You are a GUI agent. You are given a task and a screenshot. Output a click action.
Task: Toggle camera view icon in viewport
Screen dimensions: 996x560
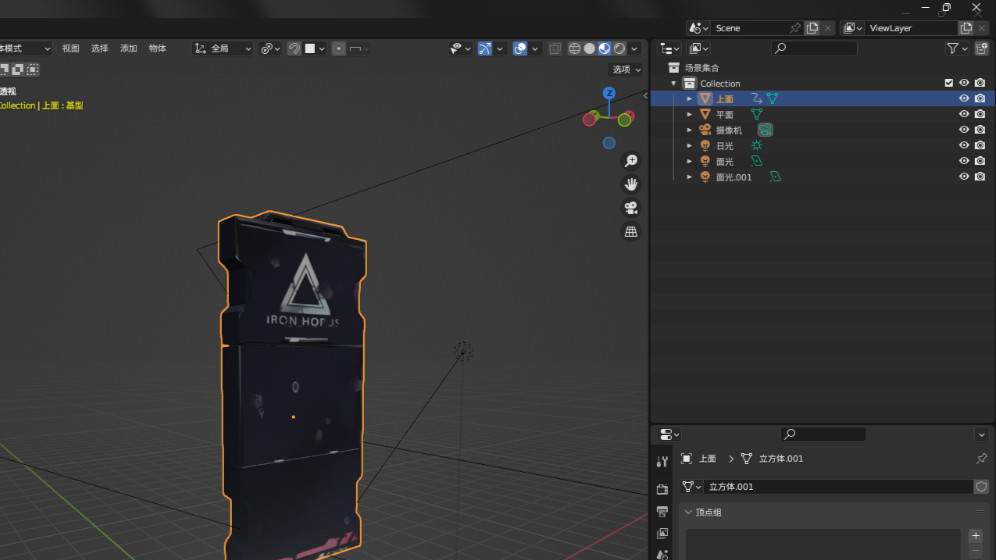[631, 208]
